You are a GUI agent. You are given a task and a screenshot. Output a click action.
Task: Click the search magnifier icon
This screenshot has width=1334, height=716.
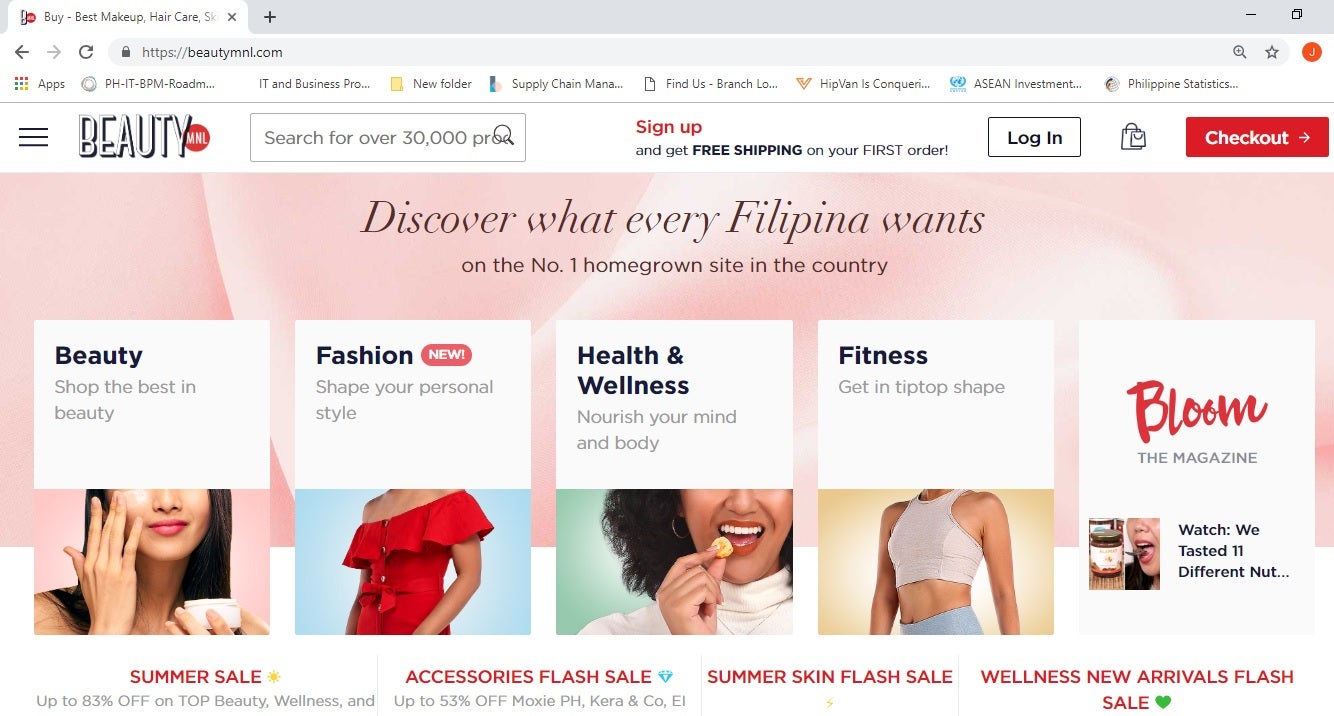(504, 136)
